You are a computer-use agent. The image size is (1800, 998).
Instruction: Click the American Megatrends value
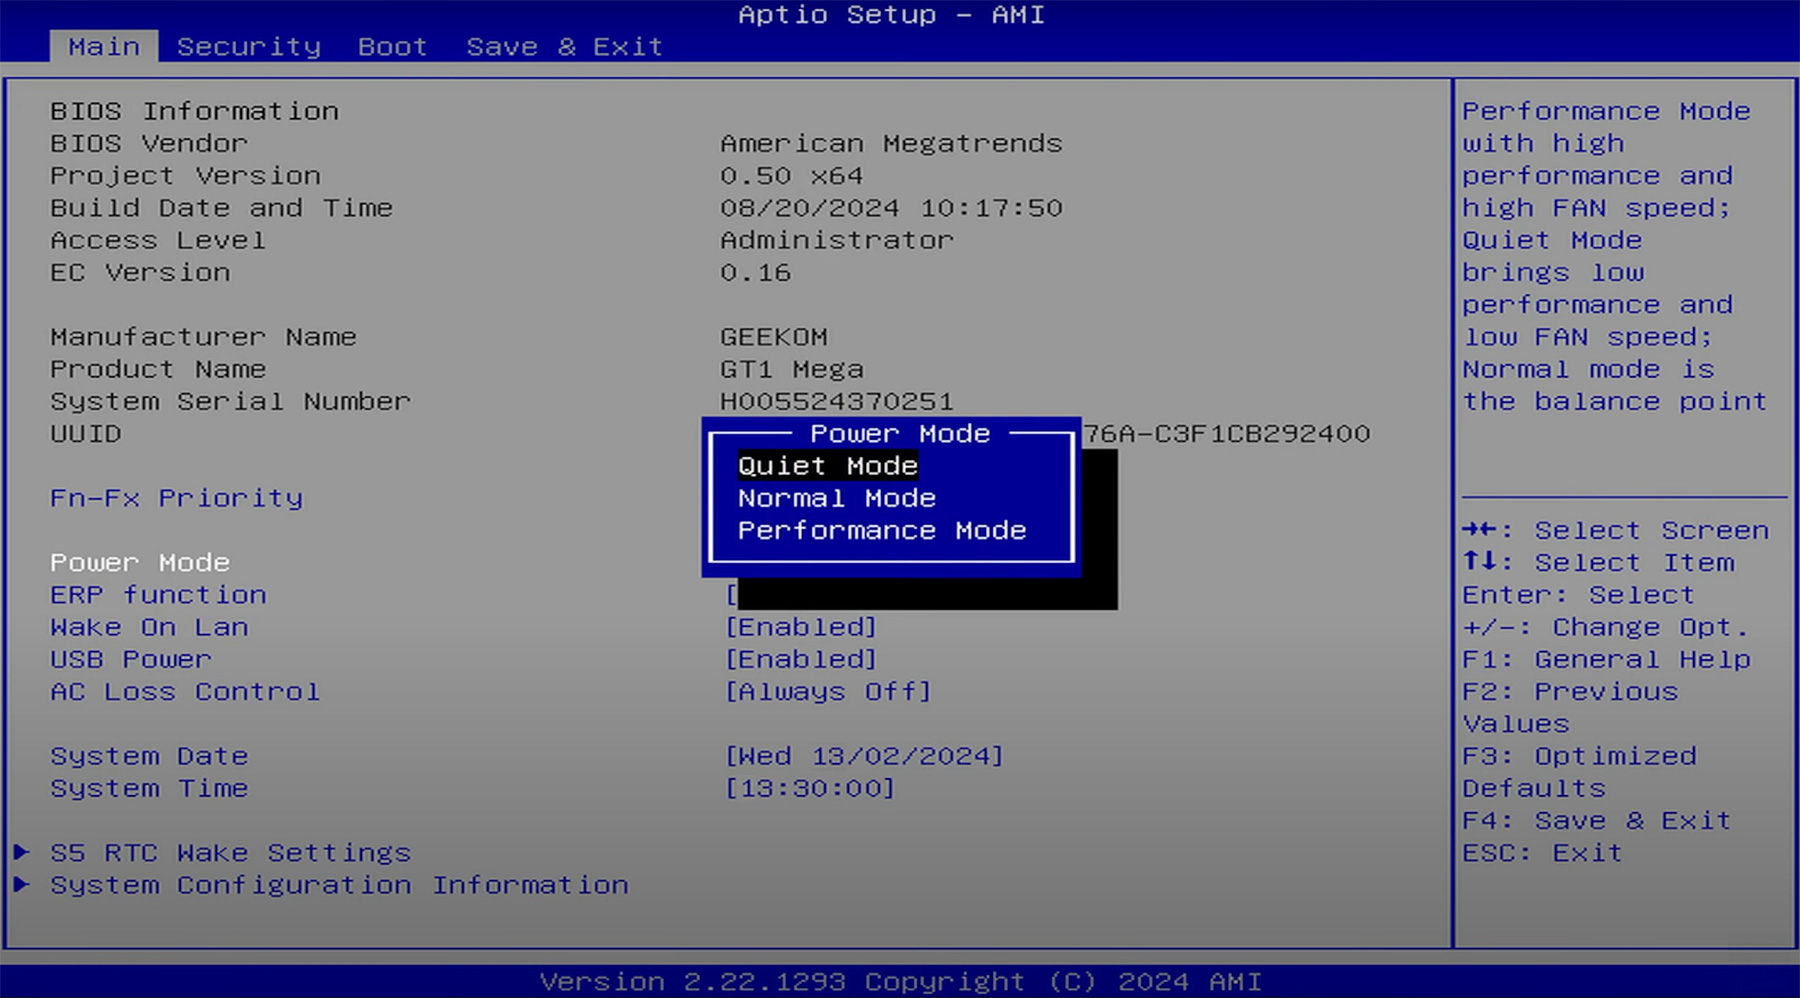pyautogui.click(x=891, y=143)
